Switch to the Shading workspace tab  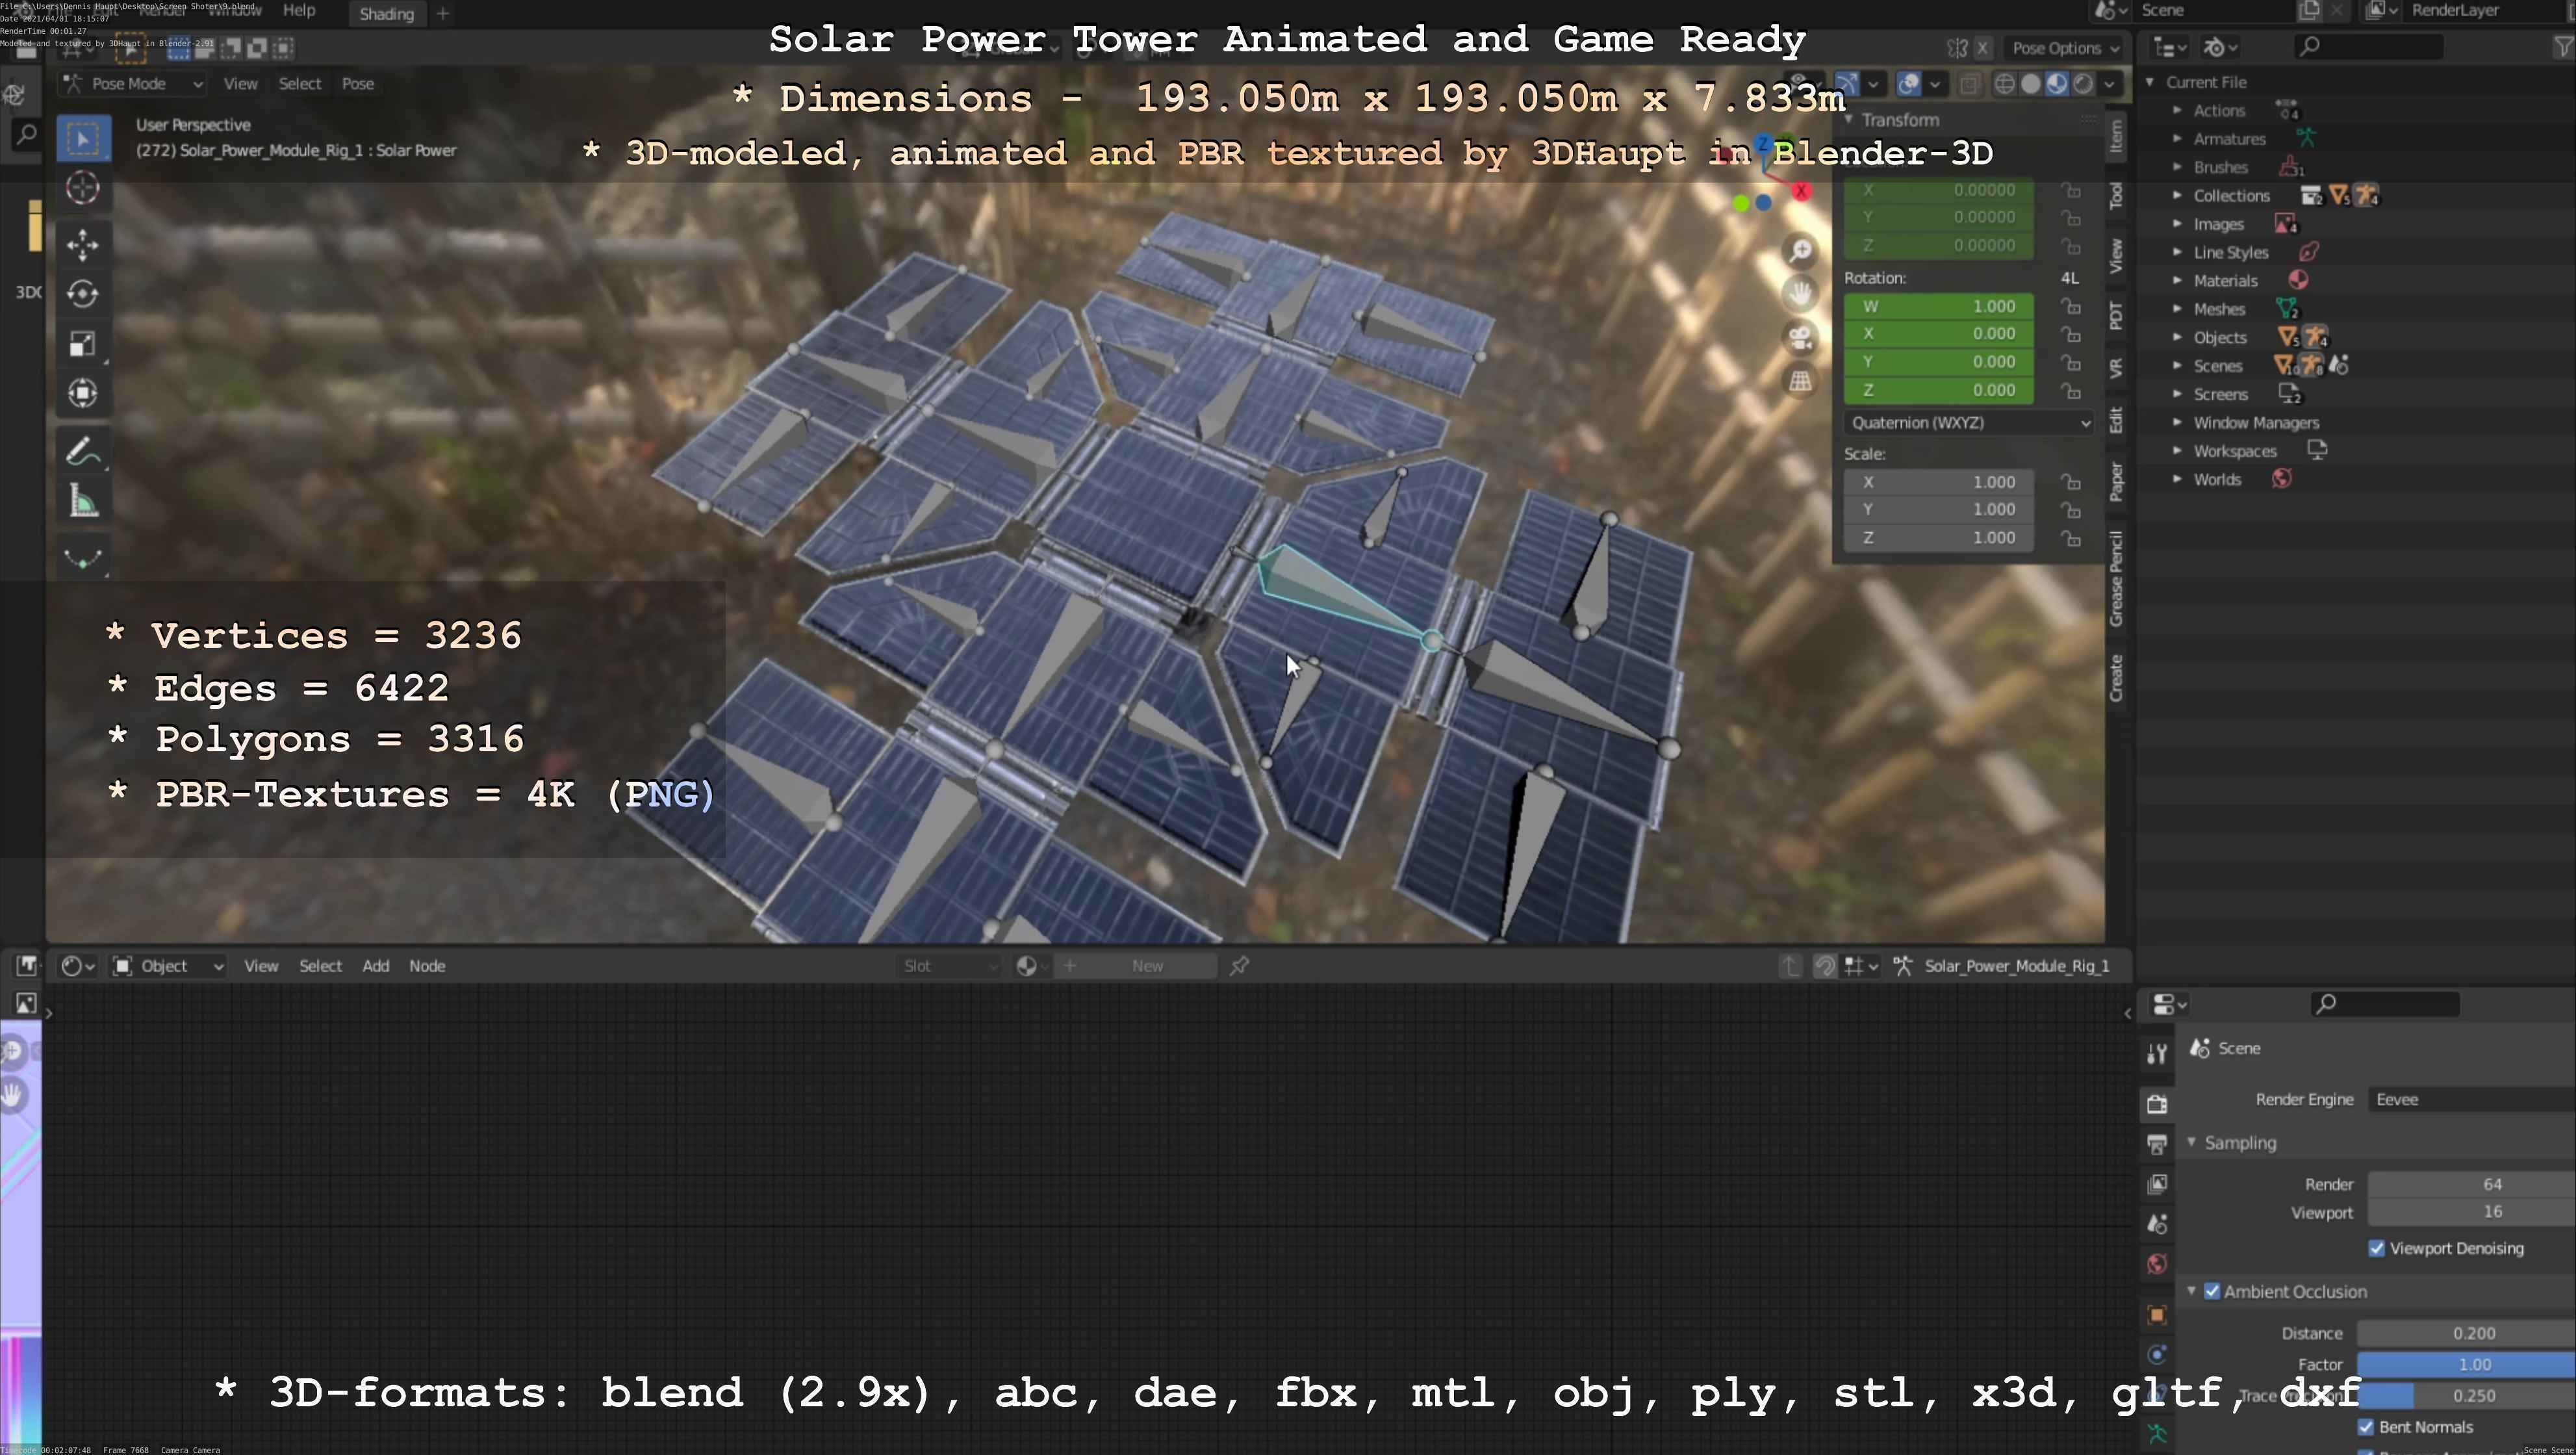[386, 14]
